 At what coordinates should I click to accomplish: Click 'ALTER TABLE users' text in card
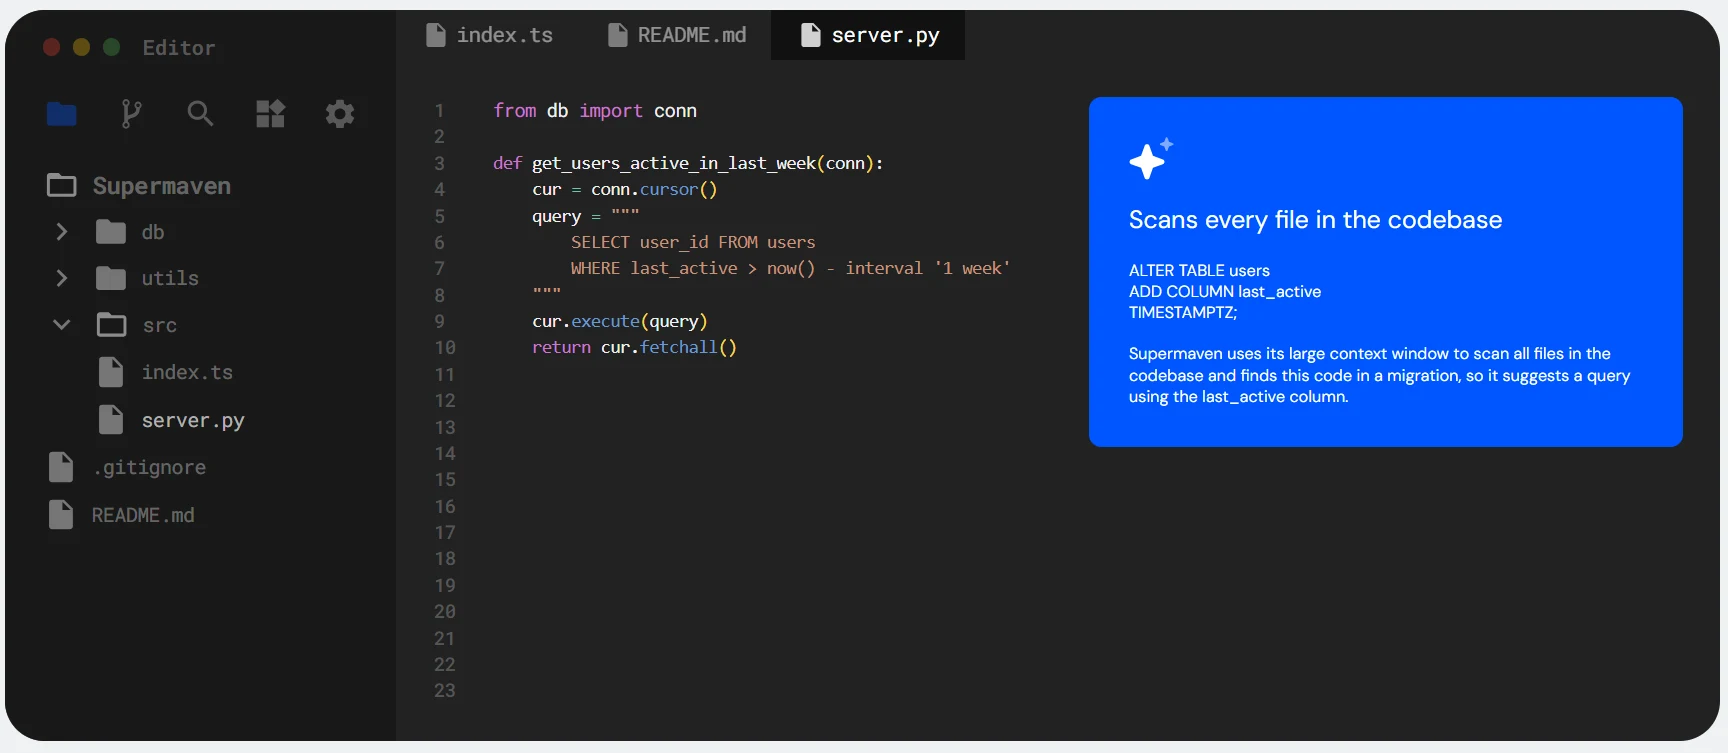(1199, 270)
